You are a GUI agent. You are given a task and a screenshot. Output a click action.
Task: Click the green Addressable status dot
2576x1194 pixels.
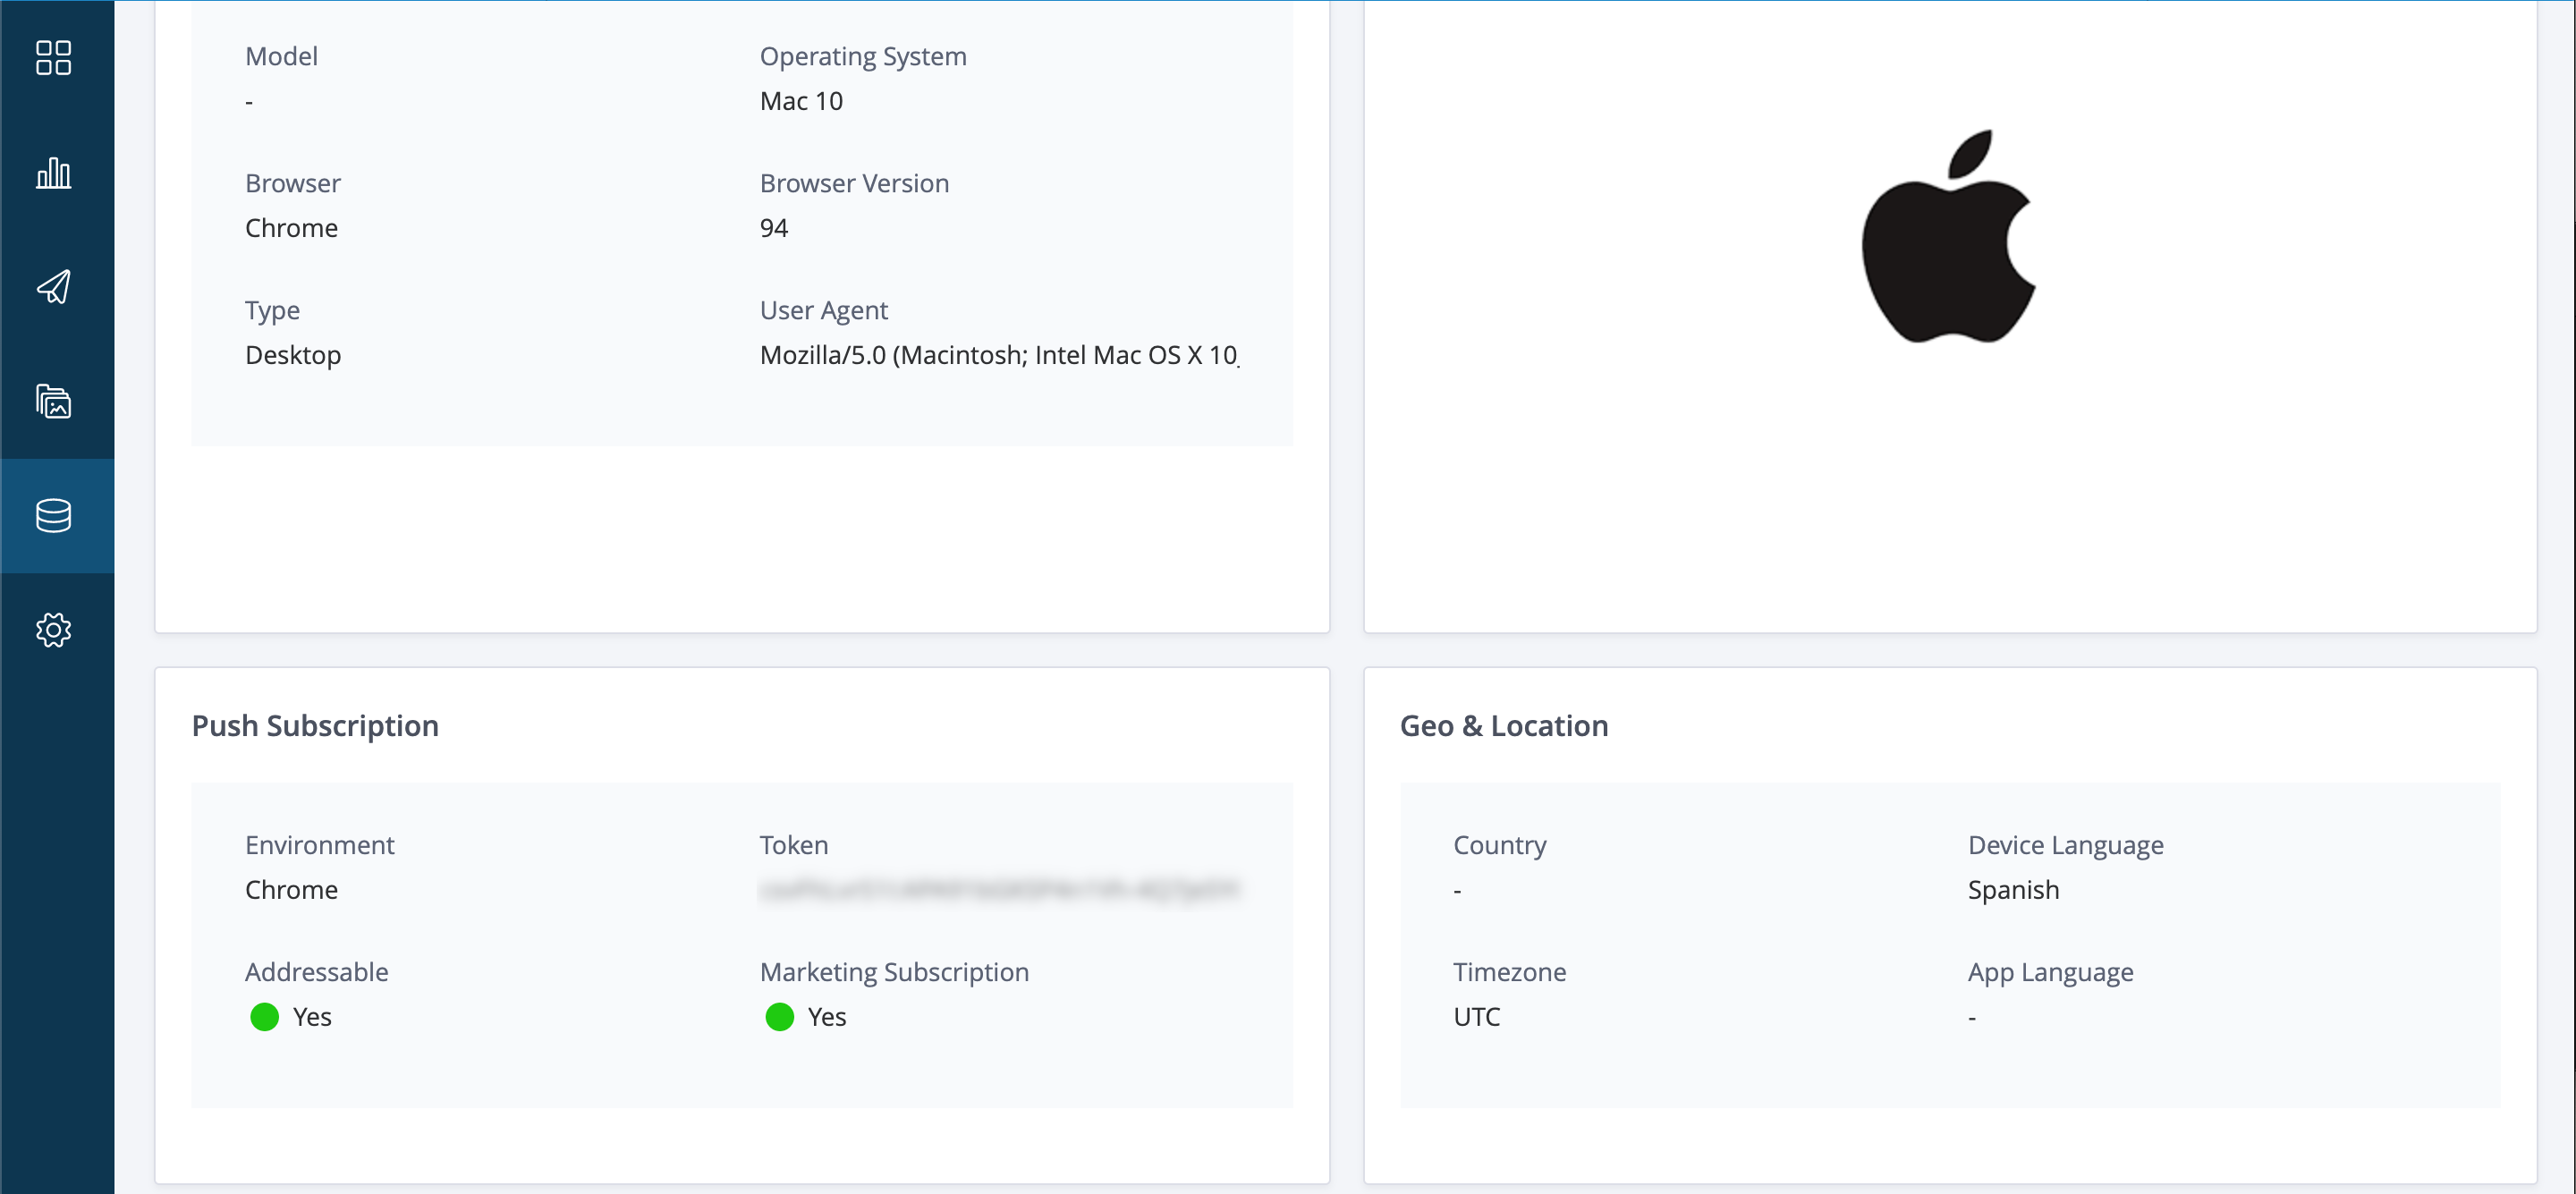pos(264,1017)
